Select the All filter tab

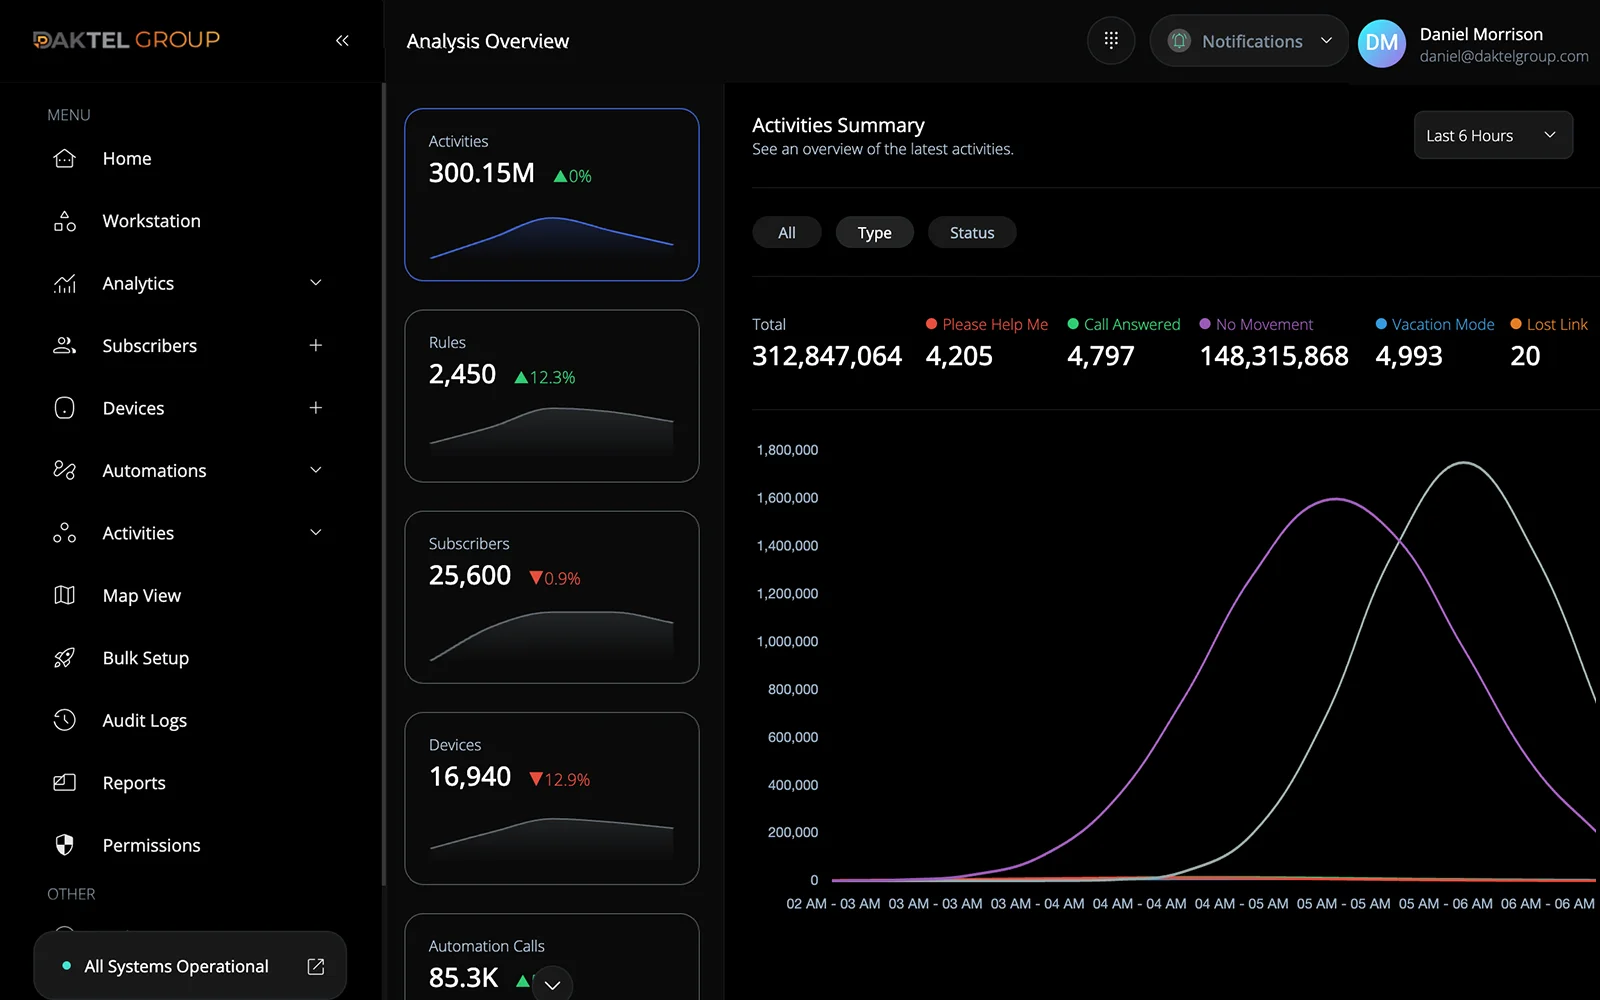(787, 232)
